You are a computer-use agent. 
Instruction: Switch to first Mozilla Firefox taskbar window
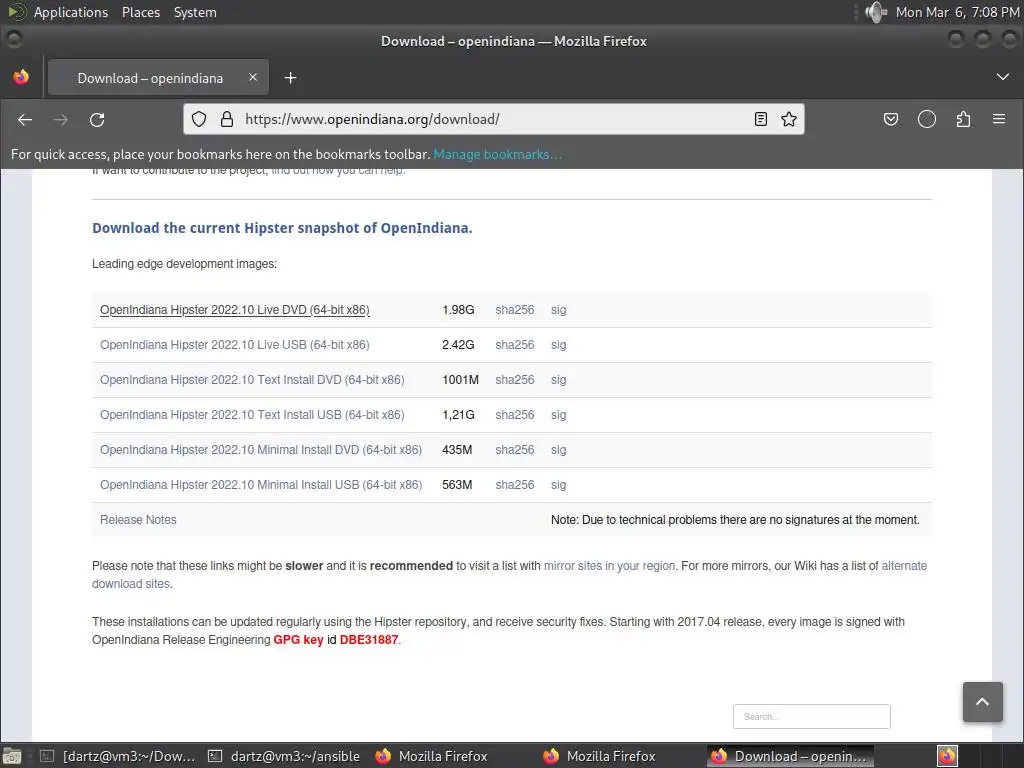[432, 756]
